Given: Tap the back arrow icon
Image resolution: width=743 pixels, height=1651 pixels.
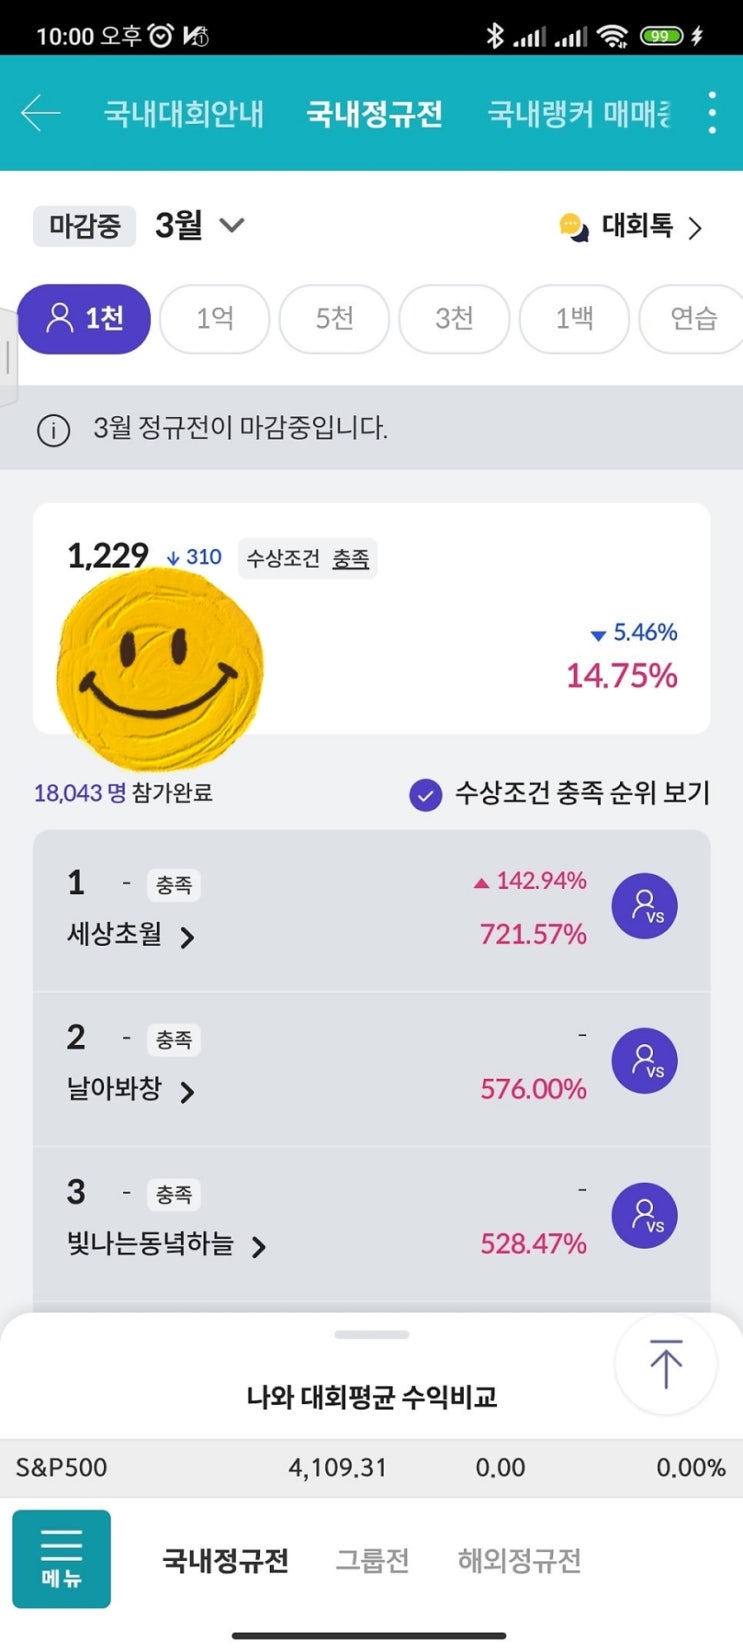Looking at the screenshot, I should click(x=41, y=113).
